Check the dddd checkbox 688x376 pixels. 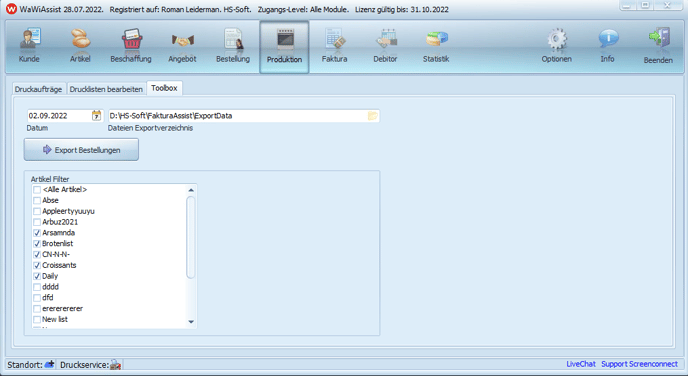tap(37, 287)
